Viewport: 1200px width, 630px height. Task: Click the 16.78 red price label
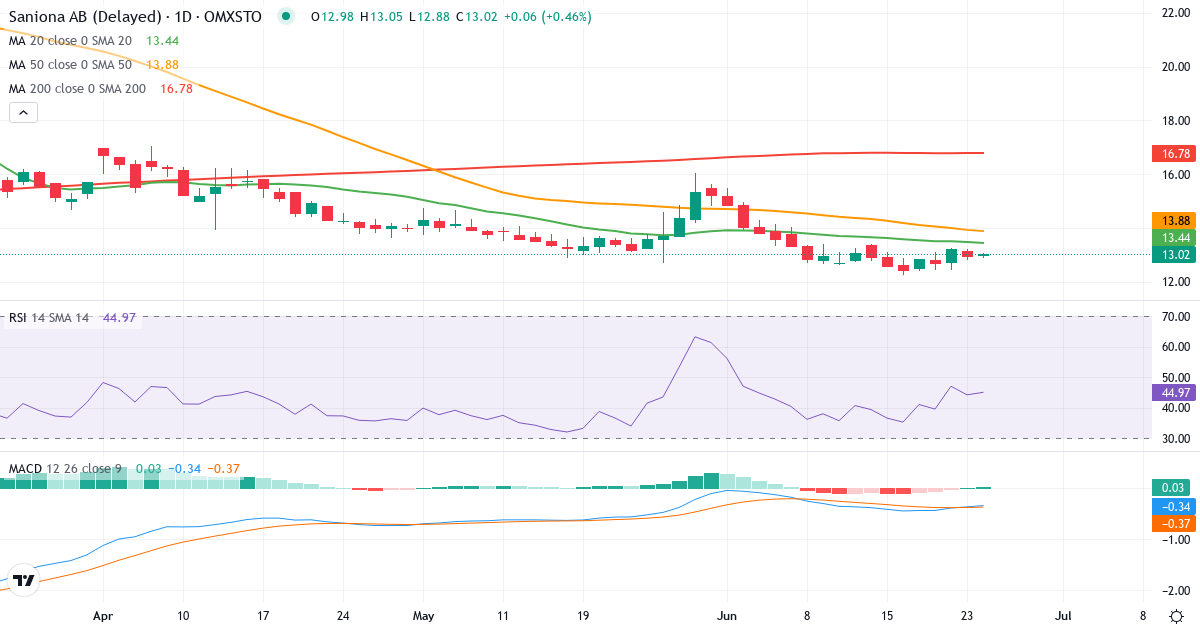coord(1174,154)
